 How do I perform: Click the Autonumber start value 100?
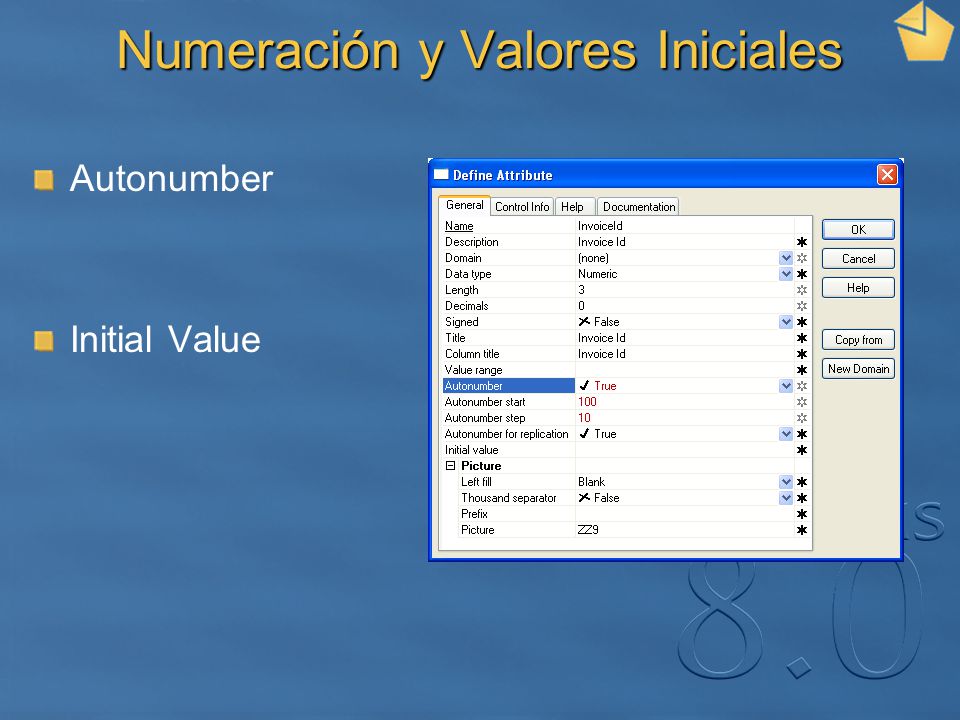pos(587,402)
